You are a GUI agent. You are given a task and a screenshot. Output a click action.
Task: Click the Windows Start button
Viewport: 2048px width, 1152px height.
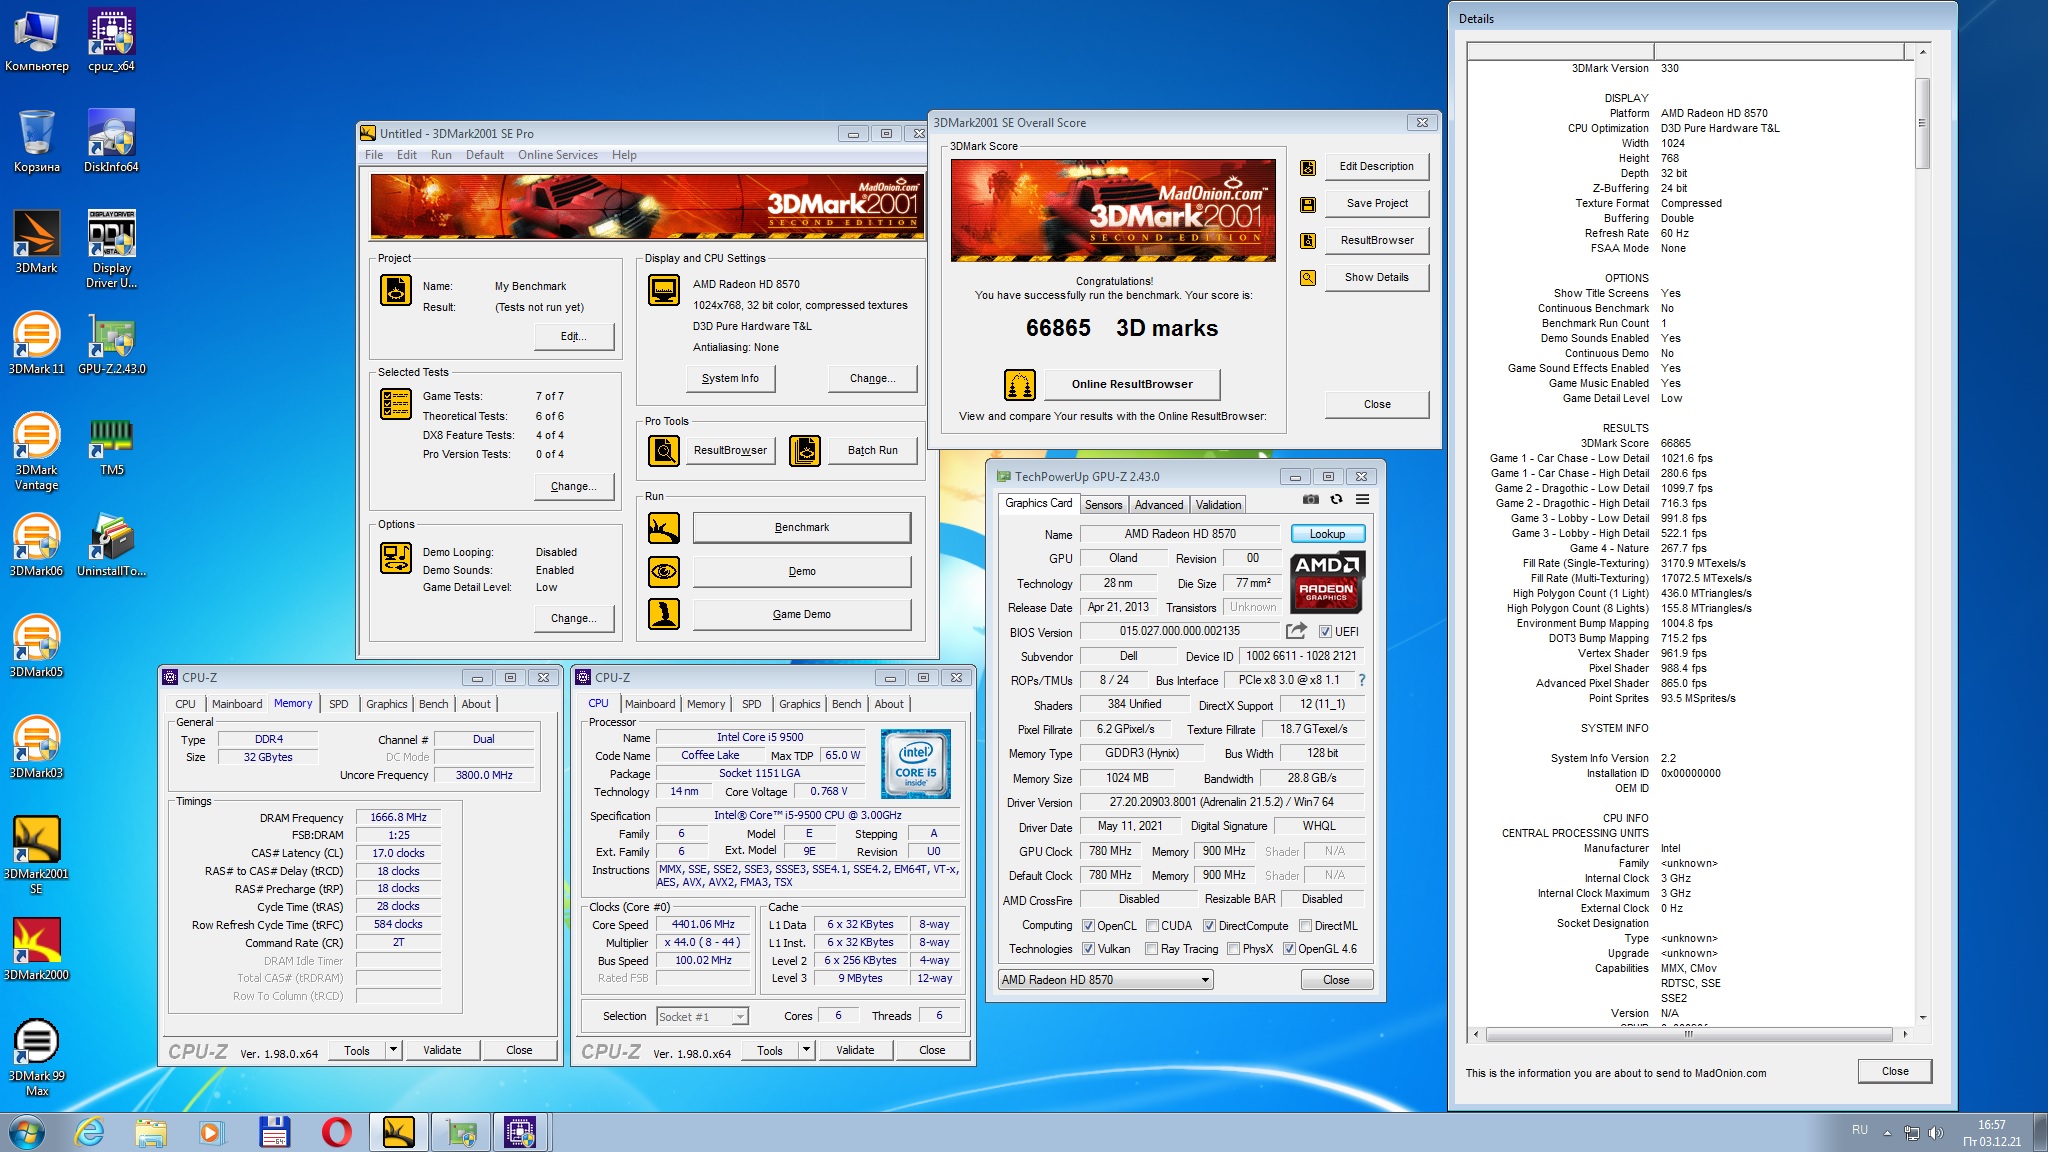27,1133
